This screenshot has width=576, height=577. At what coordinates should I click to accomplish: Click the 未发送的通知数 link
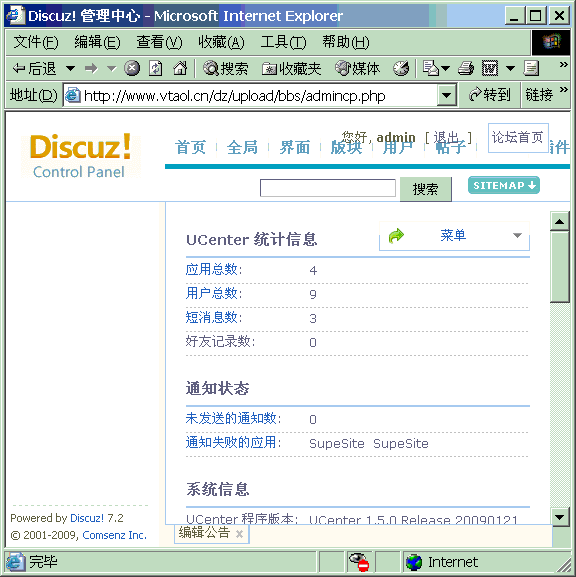[x=231, y=418]
